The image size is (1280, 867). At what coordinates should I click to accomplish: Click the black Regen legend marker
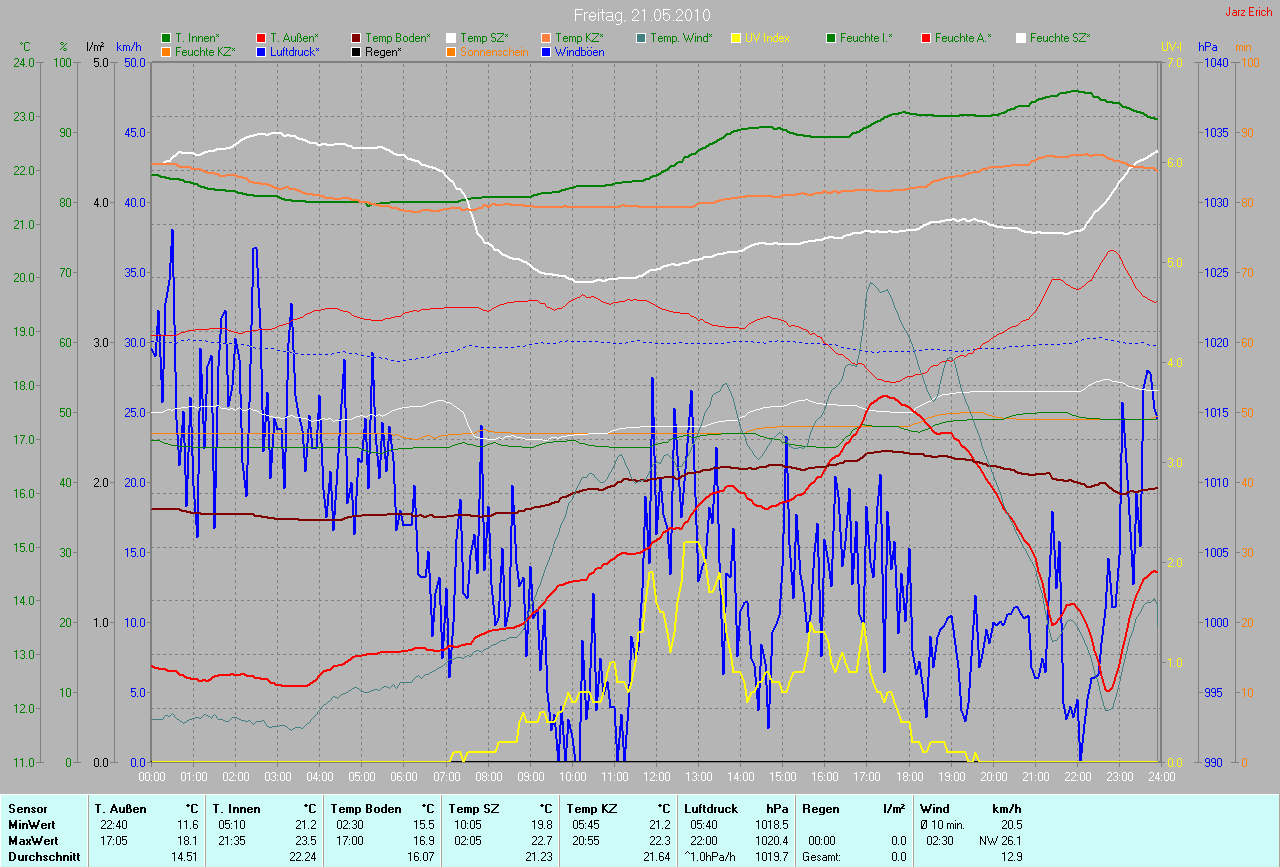pos(356,51)
